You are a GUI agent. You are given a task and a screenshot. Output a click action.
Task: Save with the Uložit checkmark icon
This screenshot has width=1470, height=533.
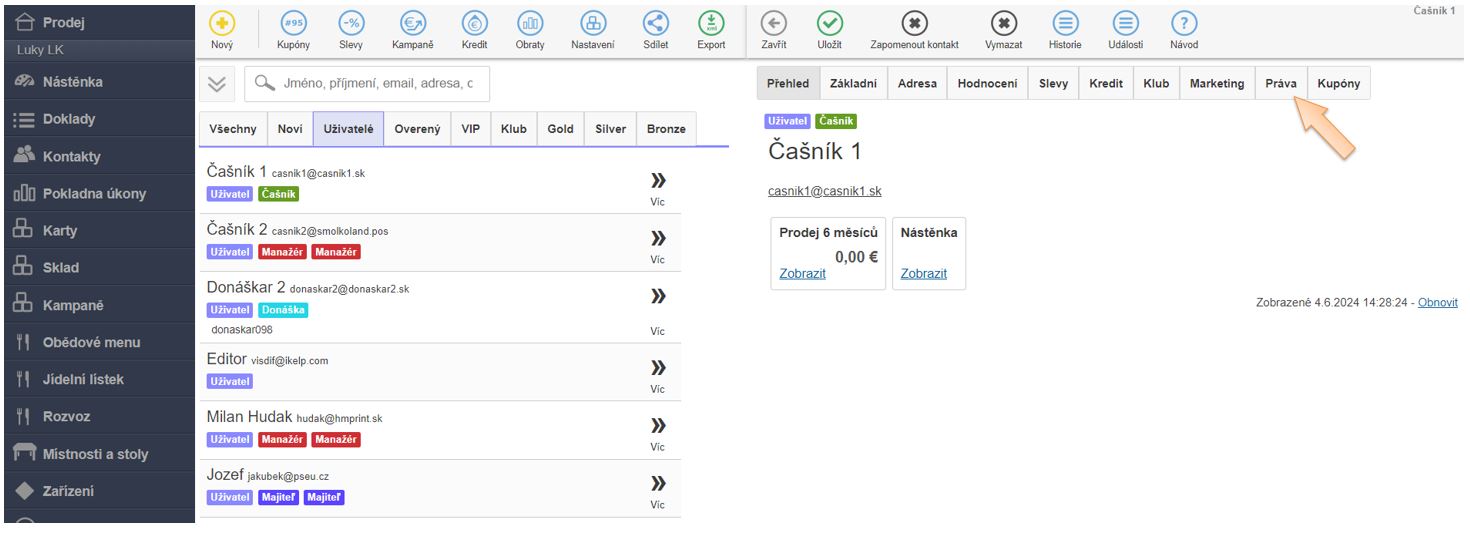(829, 24)
